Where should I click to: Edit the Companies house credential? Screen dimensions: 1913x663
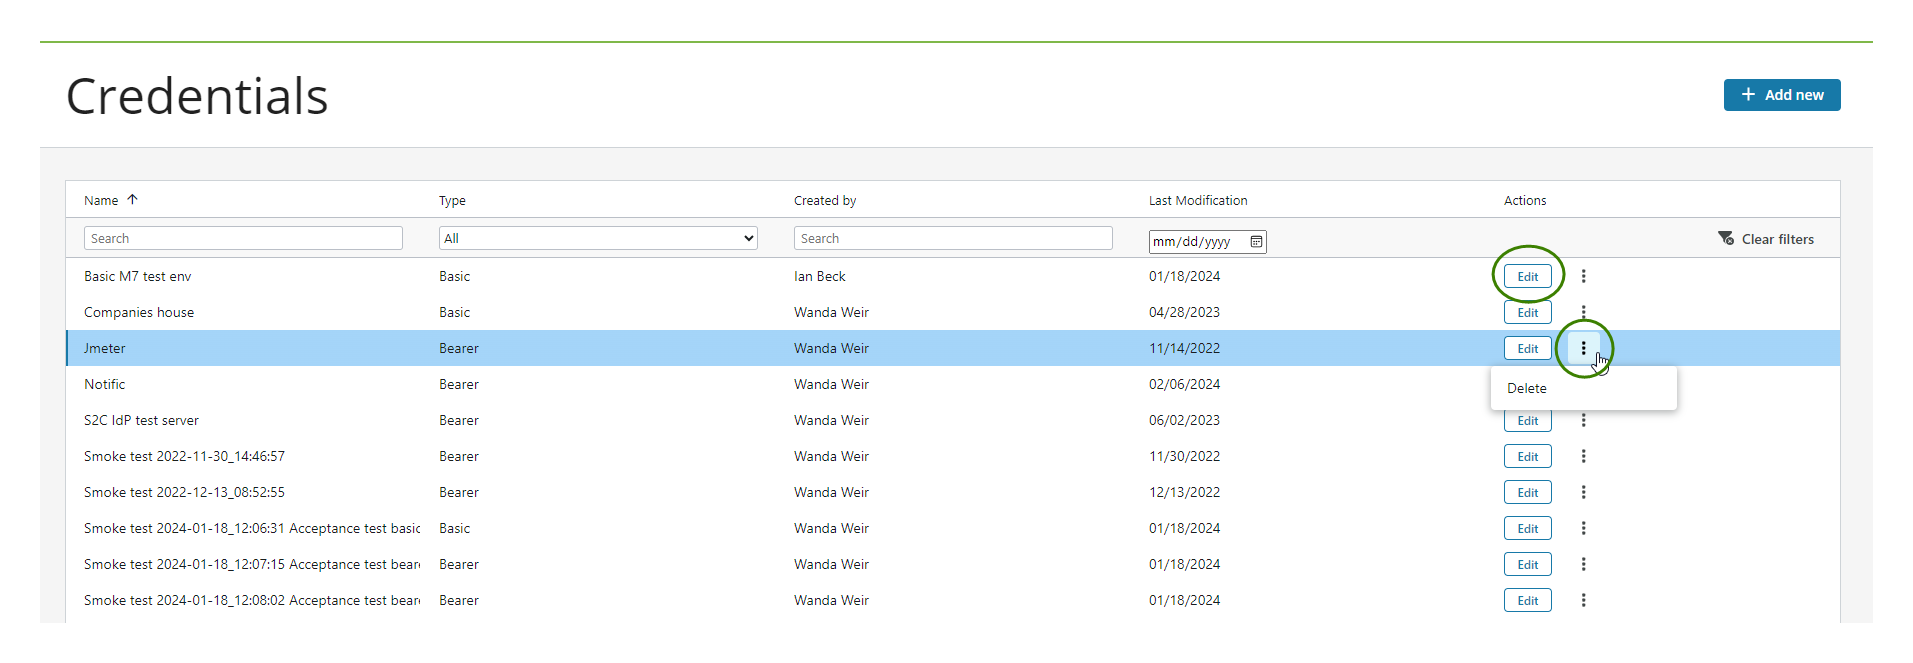pyautogui.click(x=1527, y=313)
